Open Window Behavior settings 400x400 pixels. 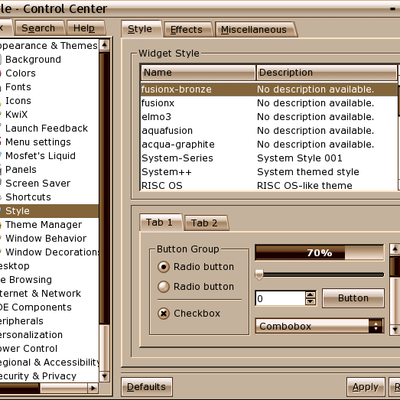[46, 238]
